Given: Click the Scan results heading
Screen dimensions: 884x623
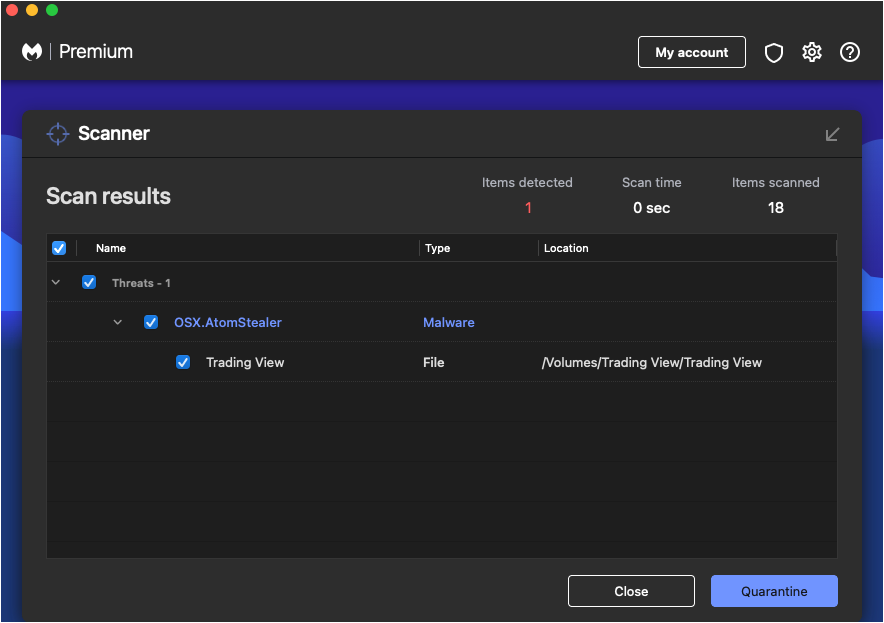Looking at the screenshot, I should pos(108,196).
